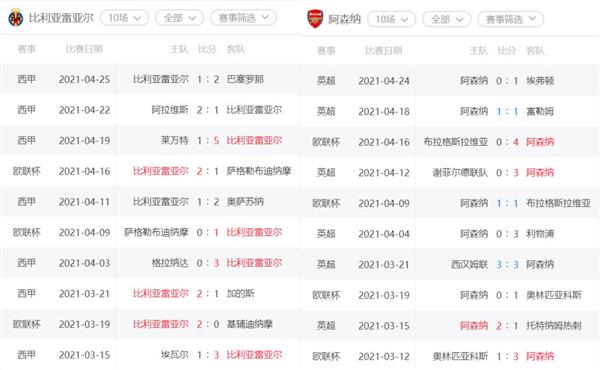Click the Villarreal club crest icon
This screenshot has width=600, height=370.
coord(16,18)
